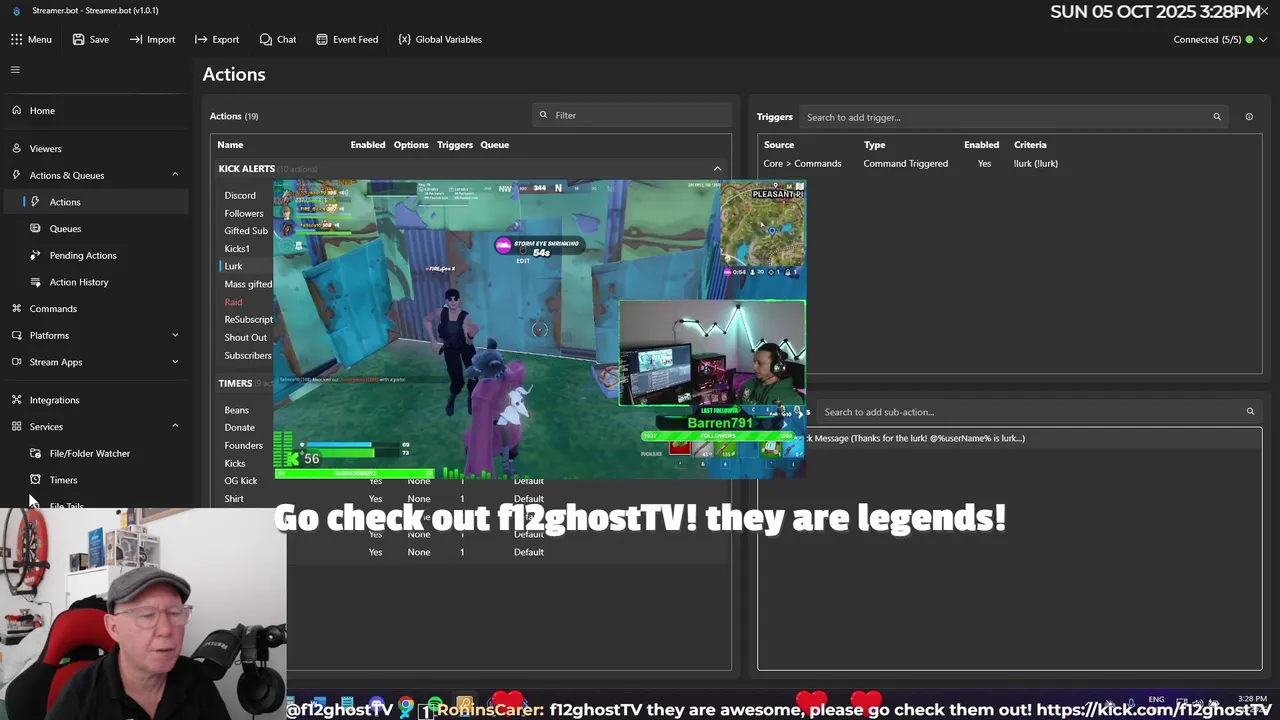
Task: Select the Beans timer action
Action: coord(237,410)
